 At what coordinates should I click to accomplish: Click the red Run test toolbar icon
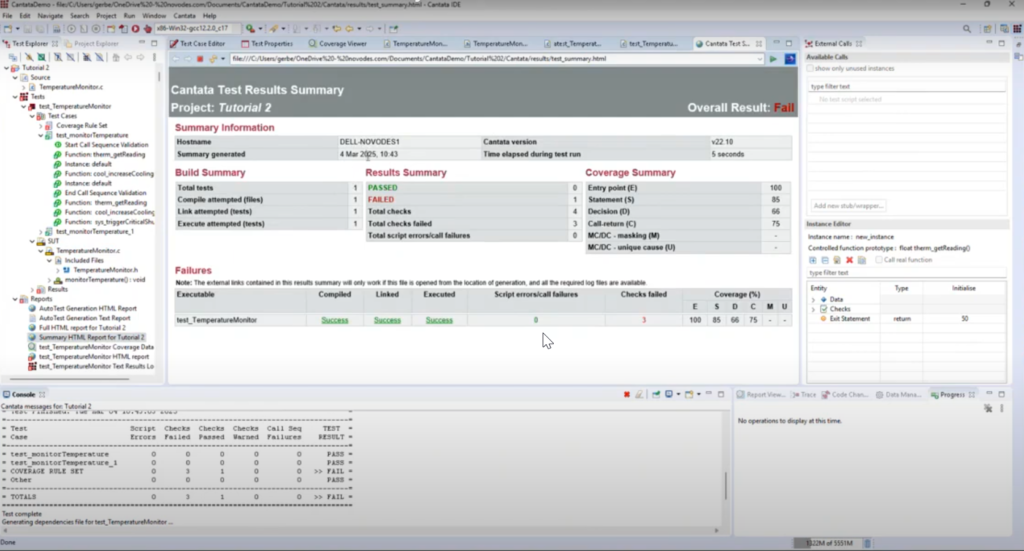tap(135, 29)
